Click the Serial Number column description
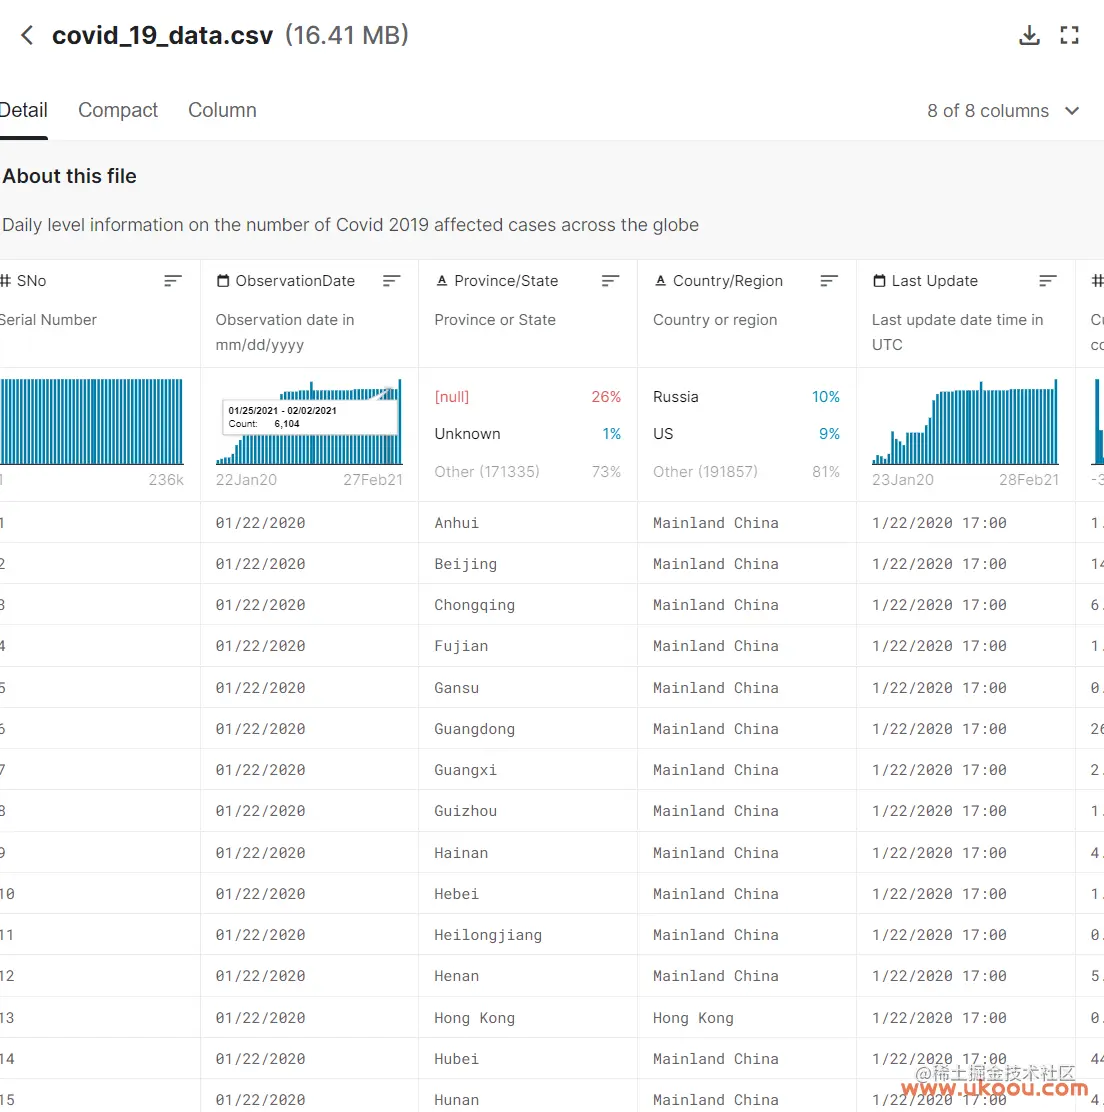Viewport: 1104px width, 1112px height. click(x=48, y=320)
